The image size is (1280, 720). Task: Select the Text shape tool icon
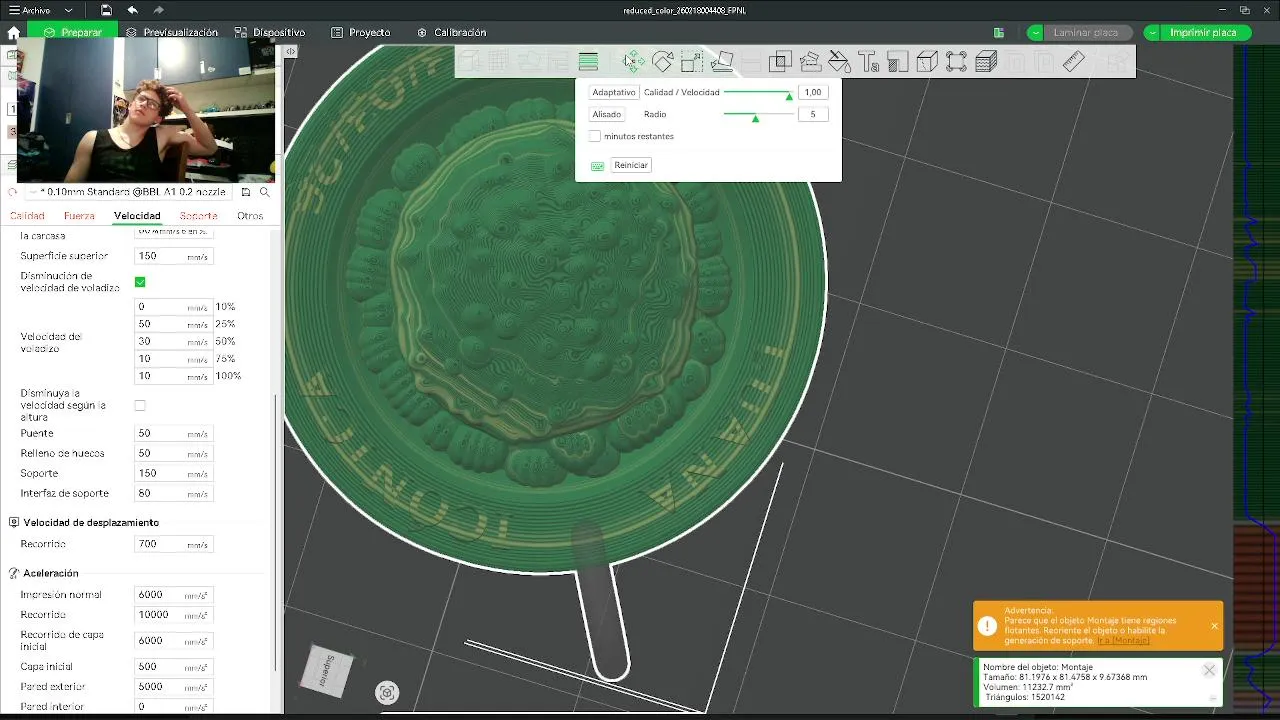click(x=868, y=62)
